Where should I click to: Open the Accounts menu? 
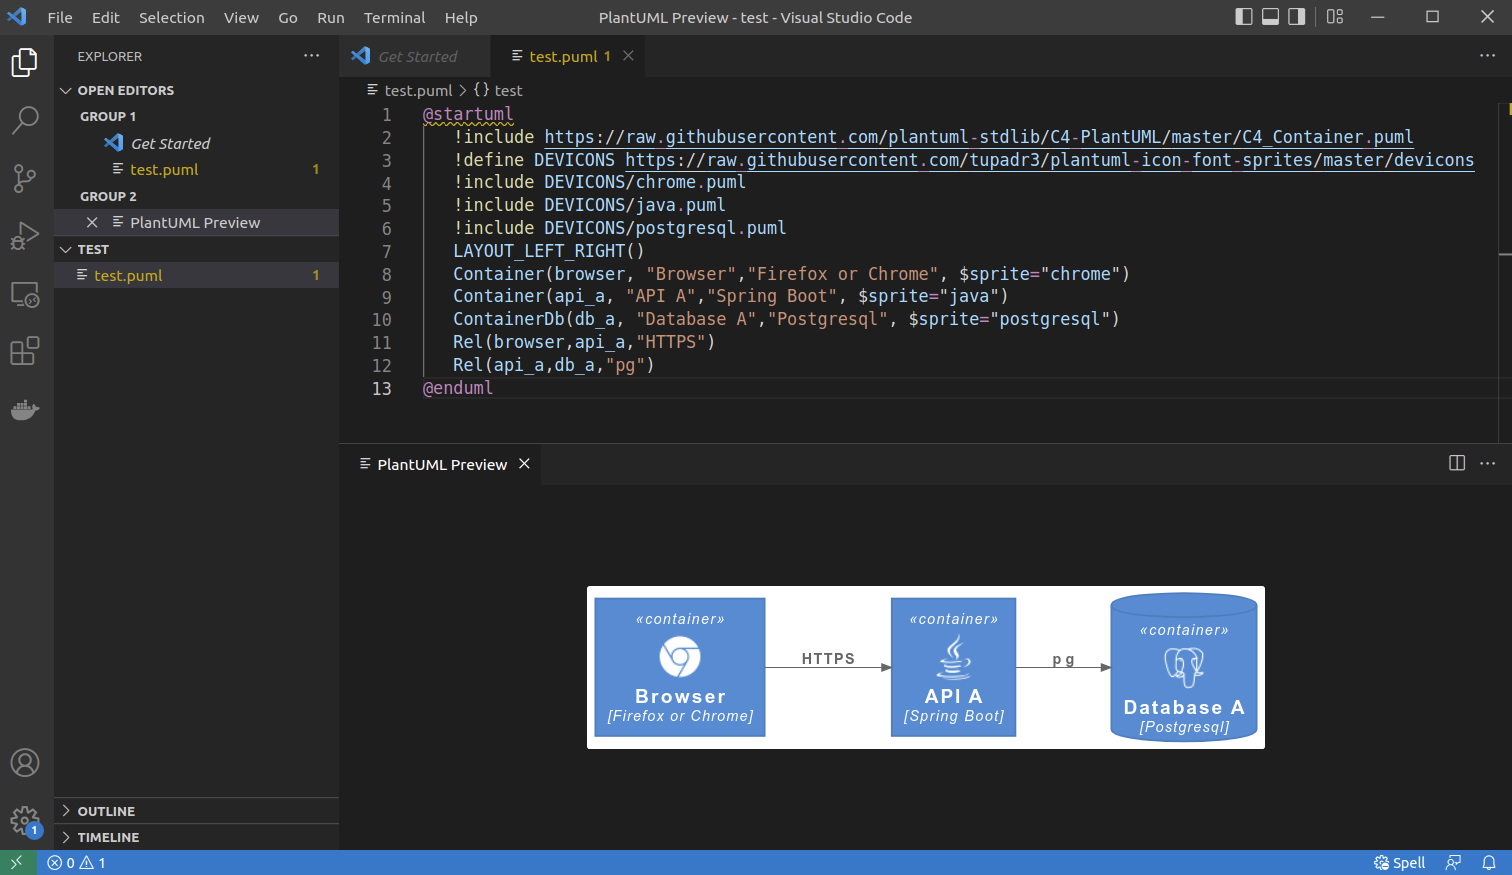[x=25, y=763]
